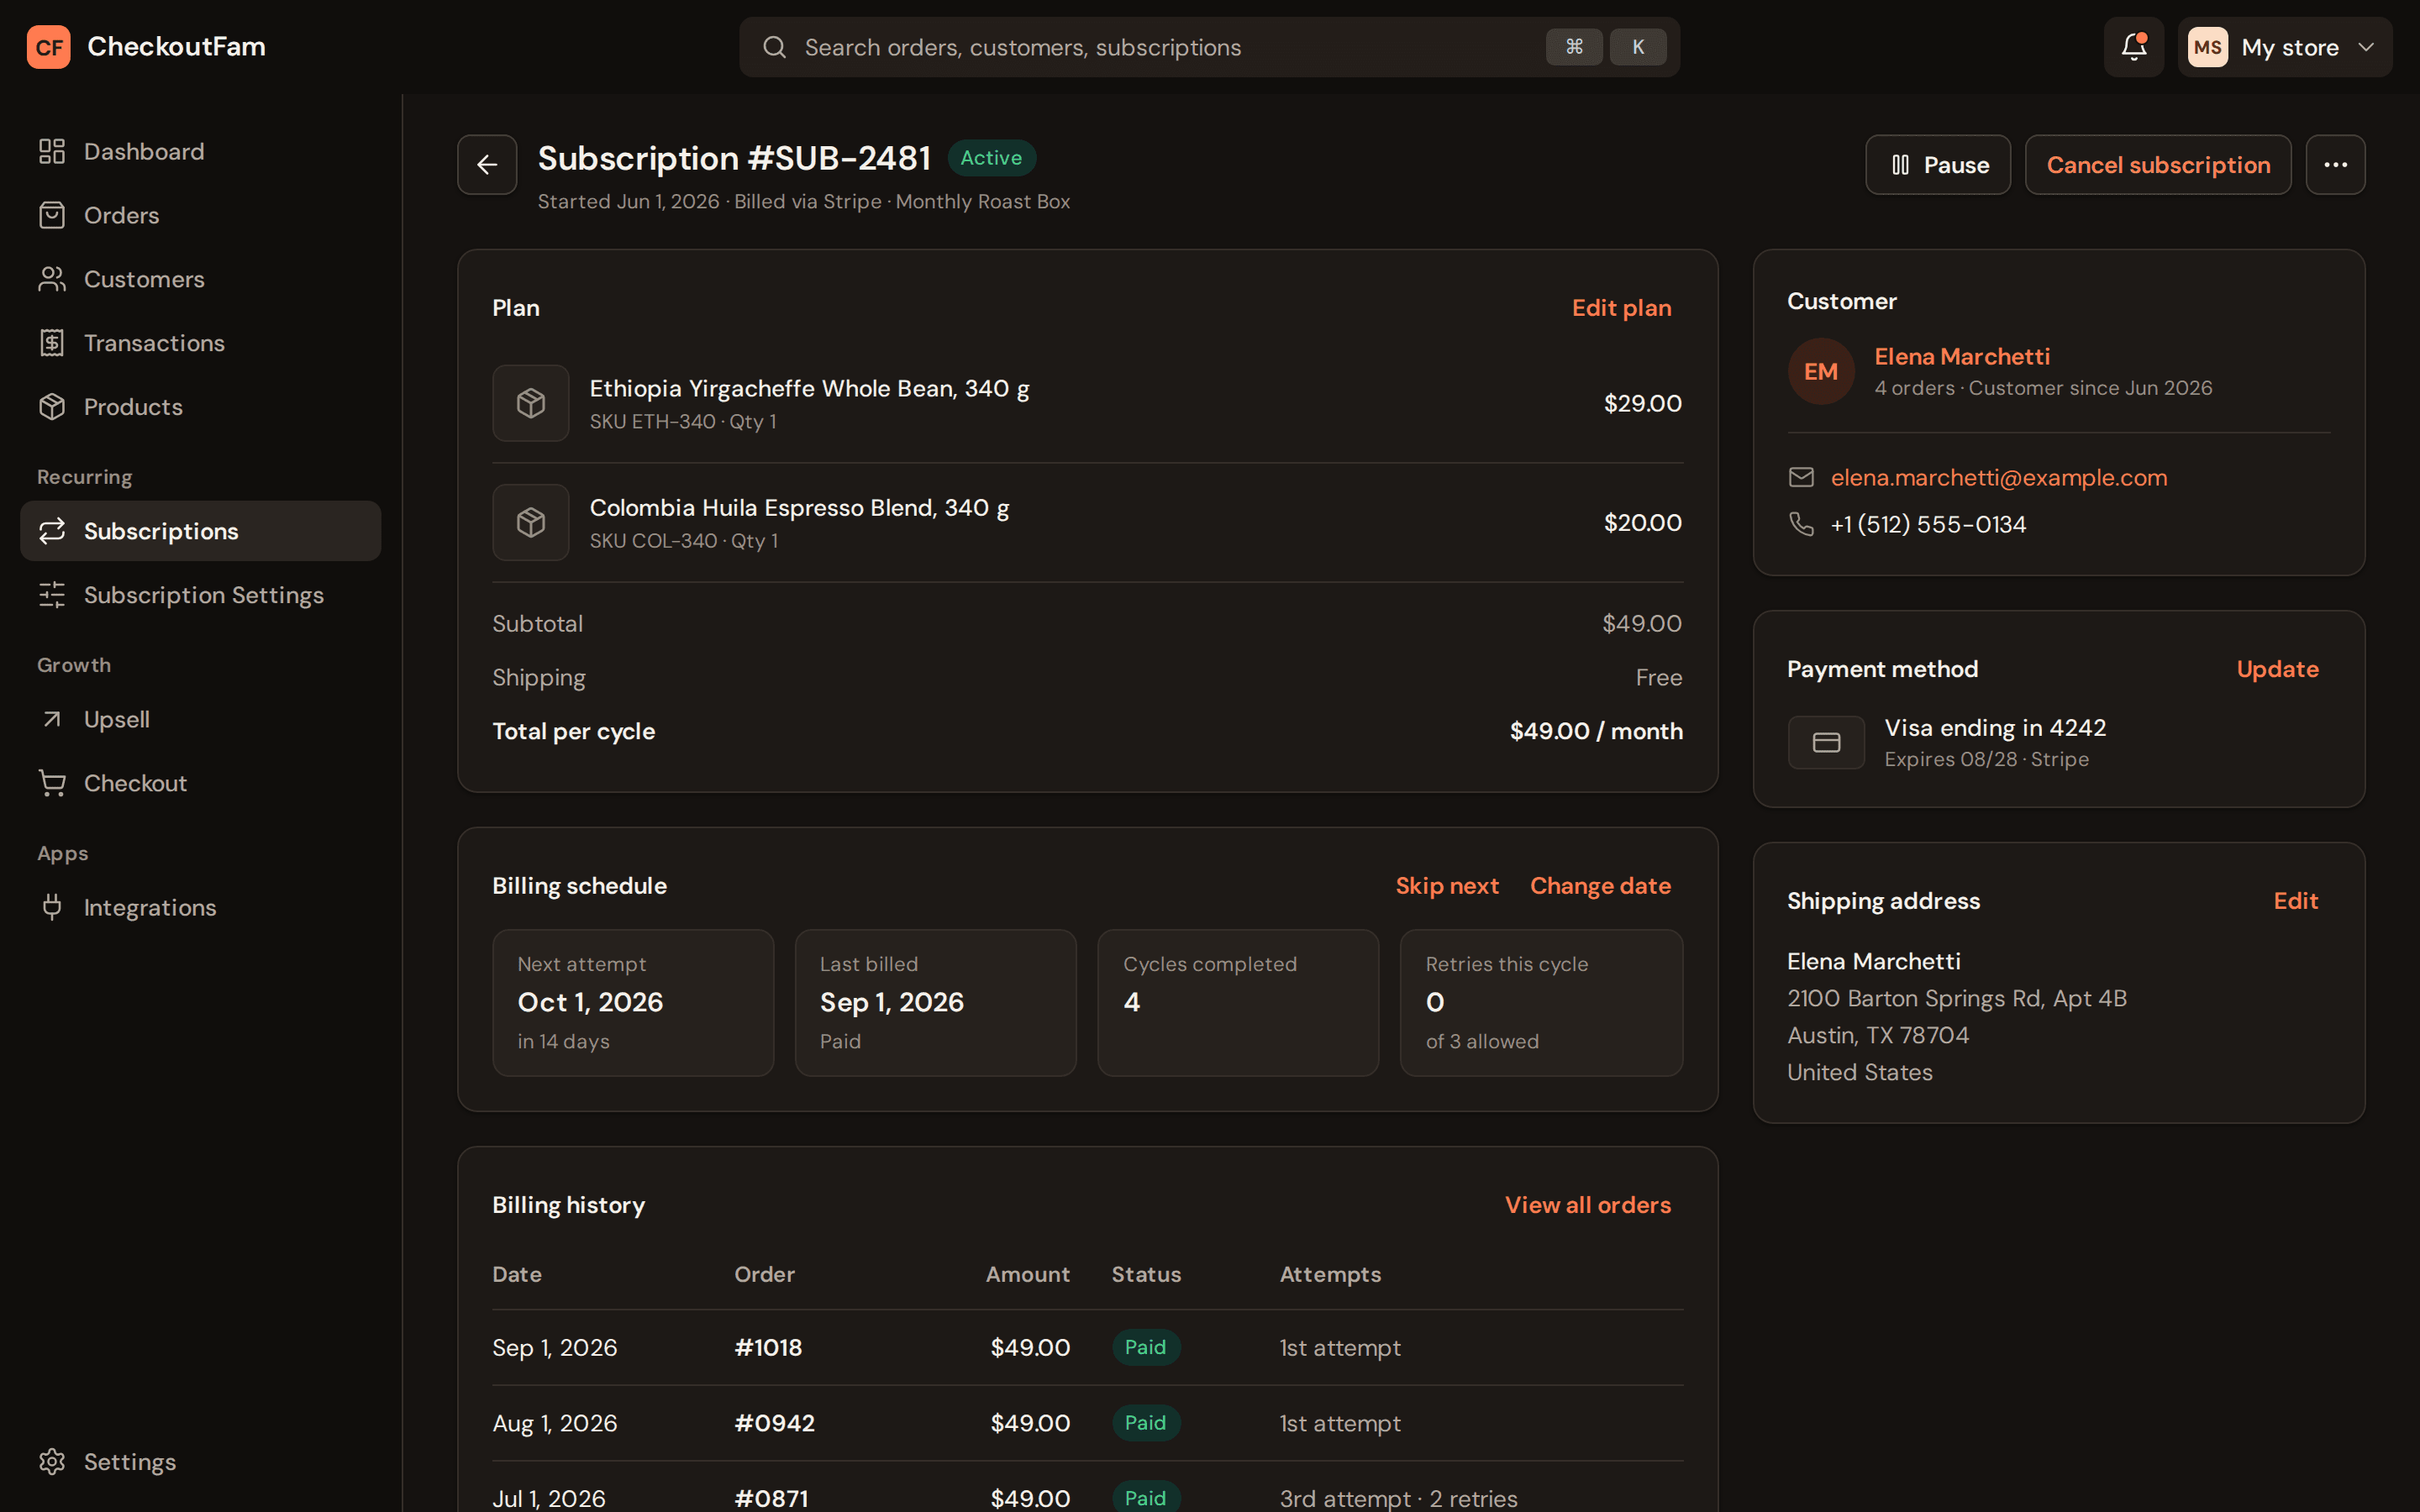Click Ethiopia Yirgacheffe Whole Bean product name

tap(809, 389)
